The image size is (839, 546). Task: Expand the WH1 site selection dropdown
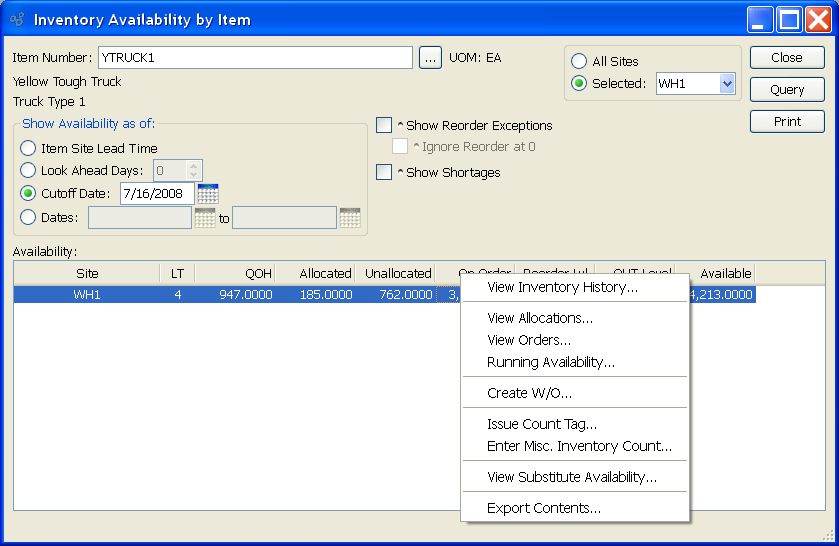tap(727, 84)
